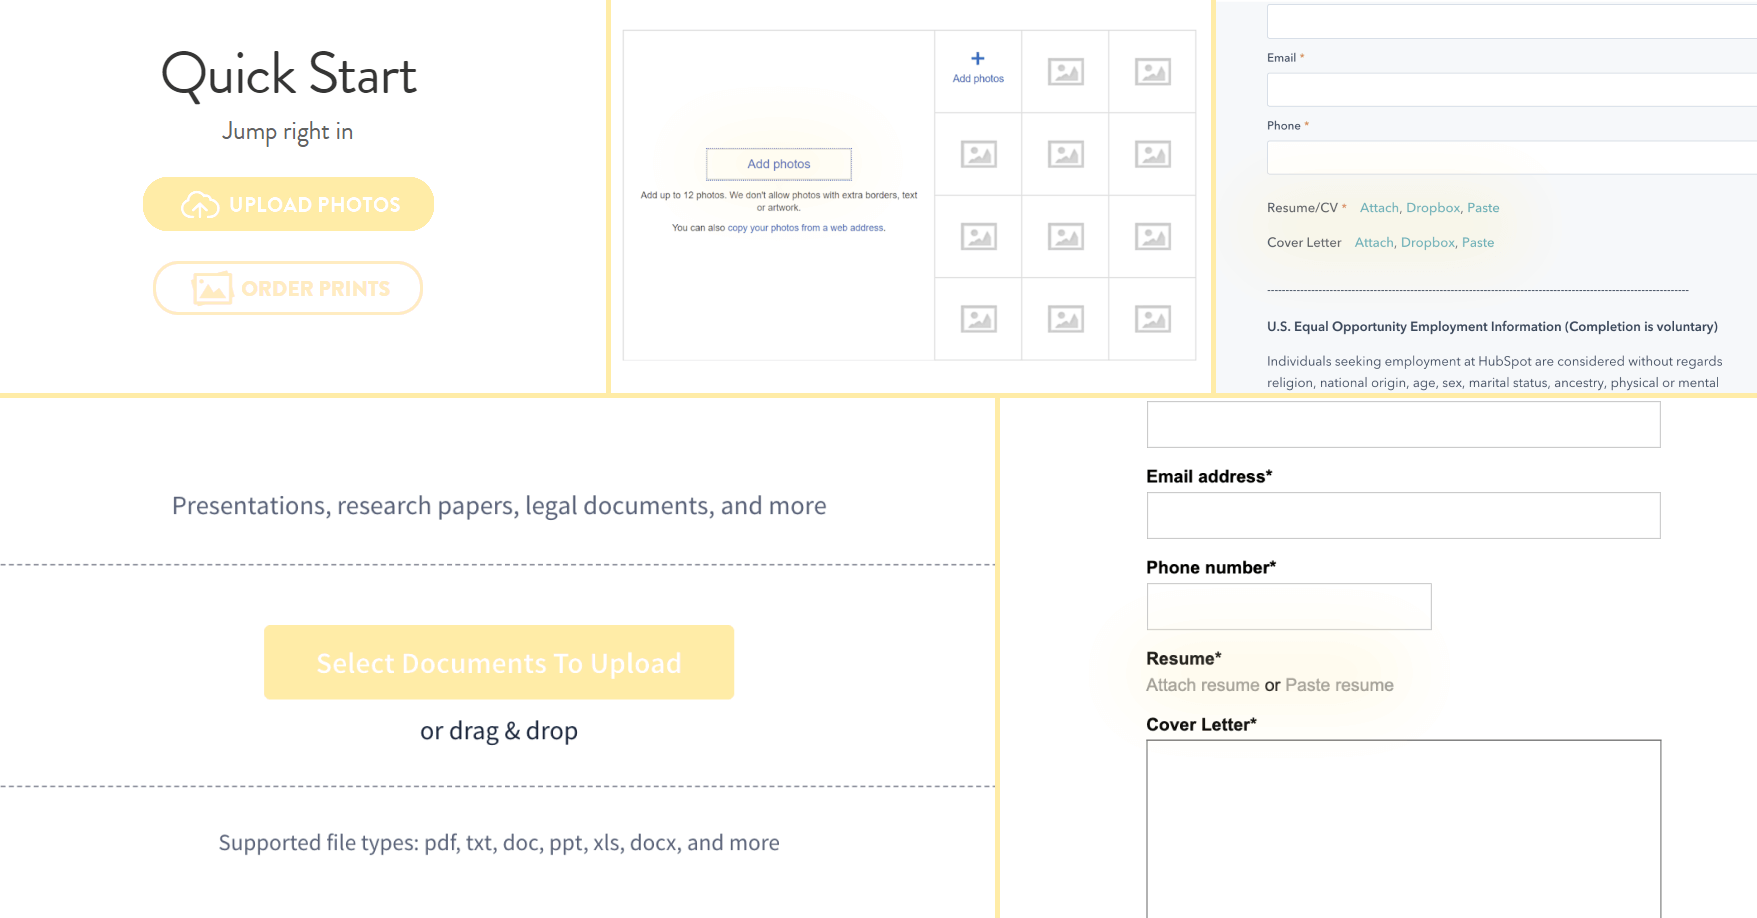Click the cloud upload icon on Upload Photos
1757x918 pixels.
pos(200,203)
